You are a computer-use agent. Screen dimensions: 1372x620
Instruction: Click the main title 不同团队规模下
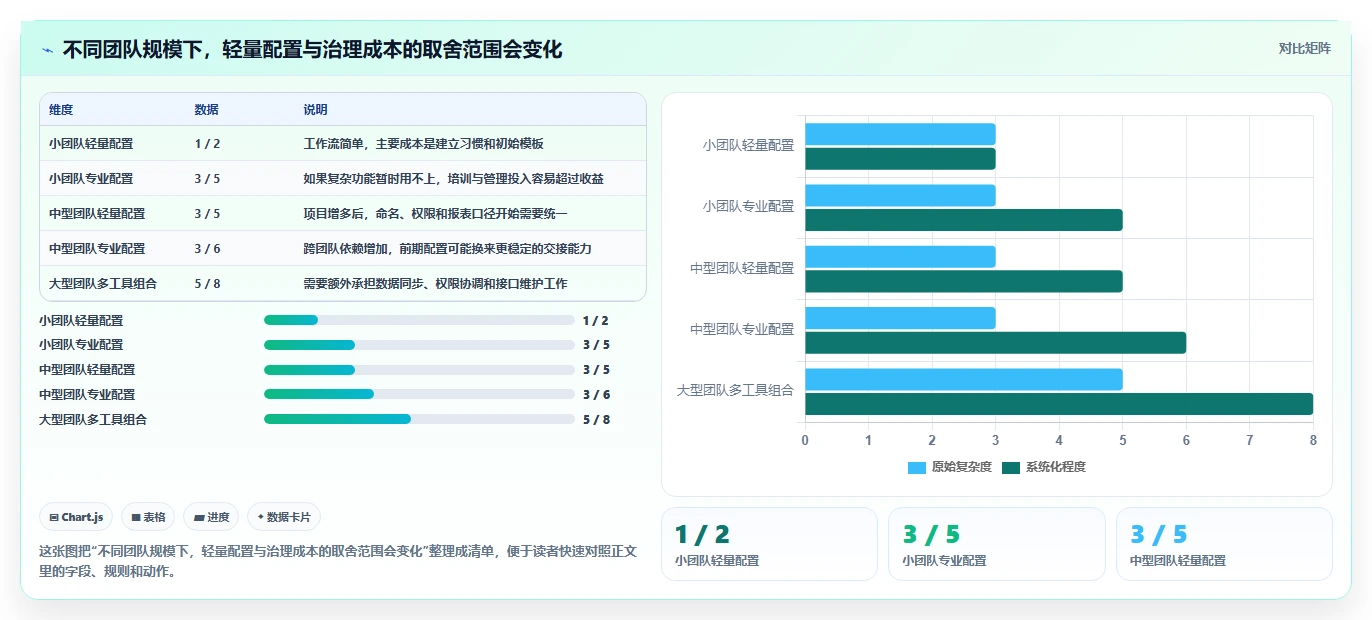coord(312,49)
